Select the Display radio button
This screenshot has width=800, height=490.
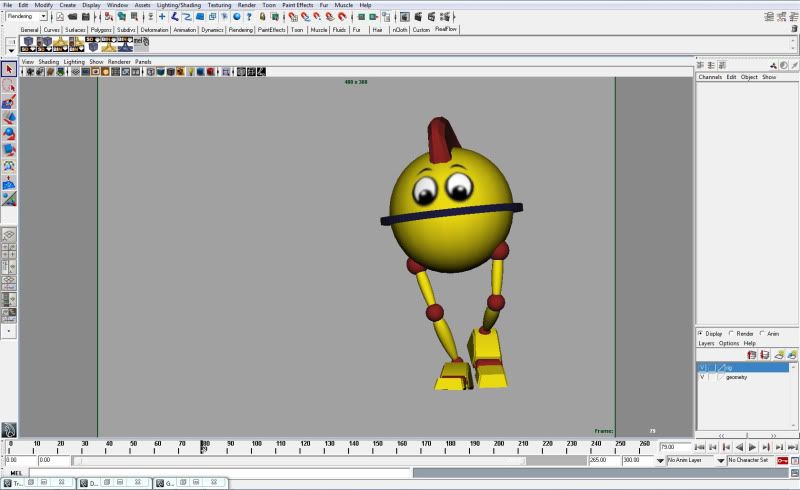(701, 333)
